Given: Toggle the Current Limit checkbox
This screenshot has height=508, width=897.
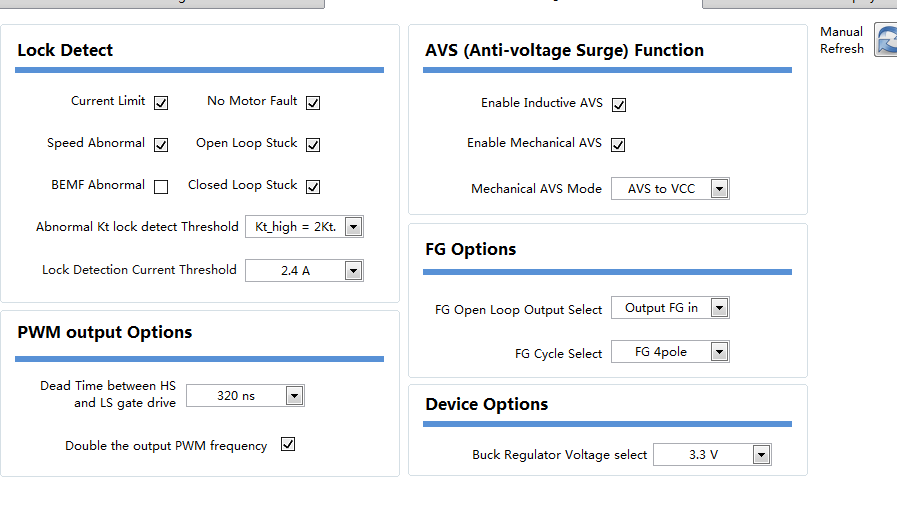Looking at the screenshot, I should pos(161,102).
